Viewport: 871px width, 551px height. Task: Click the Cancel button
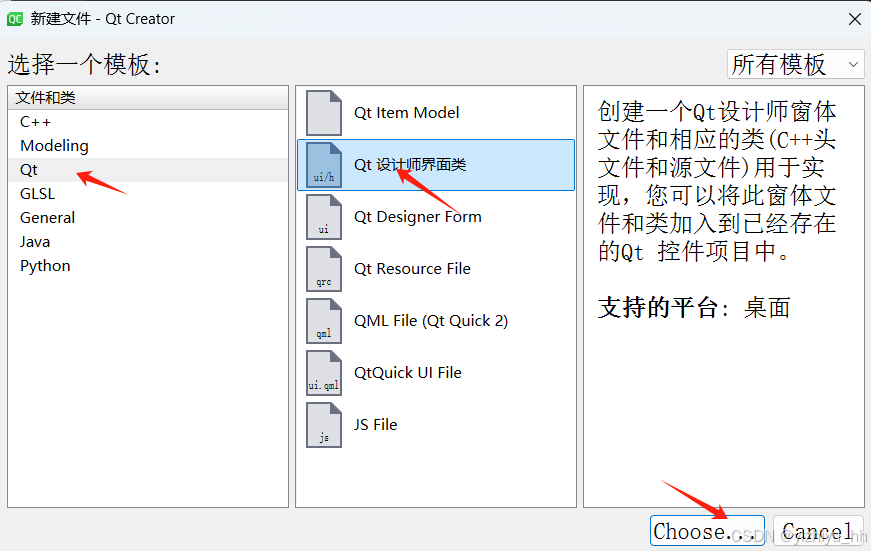pos(818,530)
